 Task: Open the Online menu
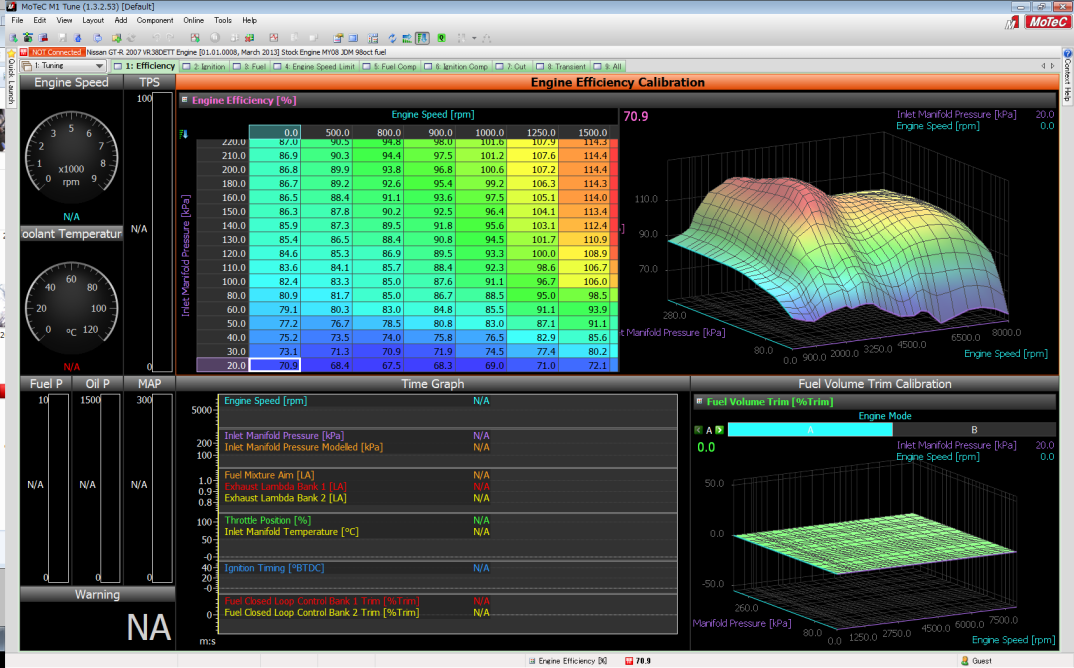point(193,21)
